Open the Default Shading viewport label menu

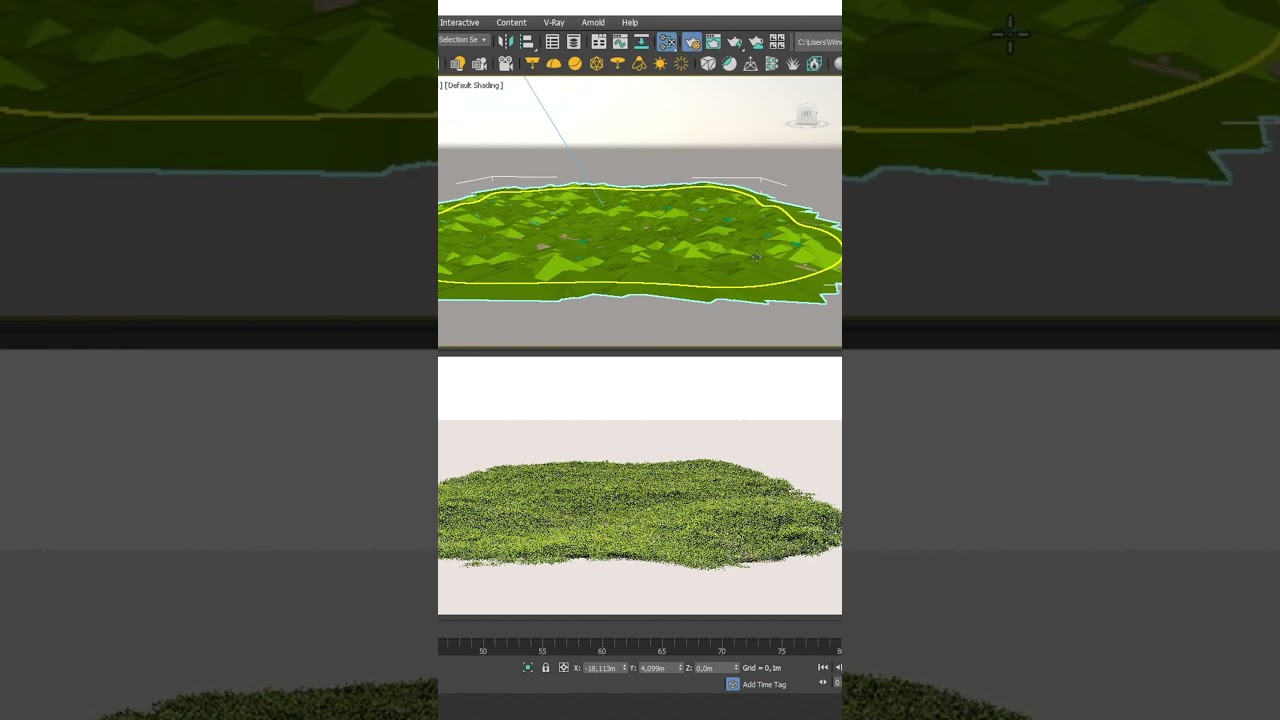(474, 85)
